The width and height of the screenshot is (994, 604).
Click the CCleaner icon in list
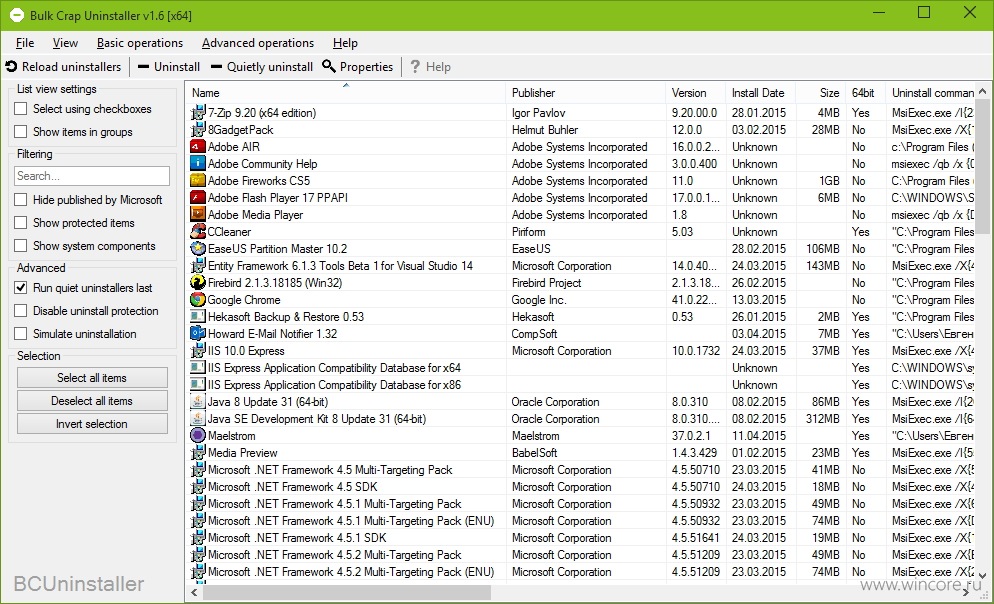[x=198, y=232]
